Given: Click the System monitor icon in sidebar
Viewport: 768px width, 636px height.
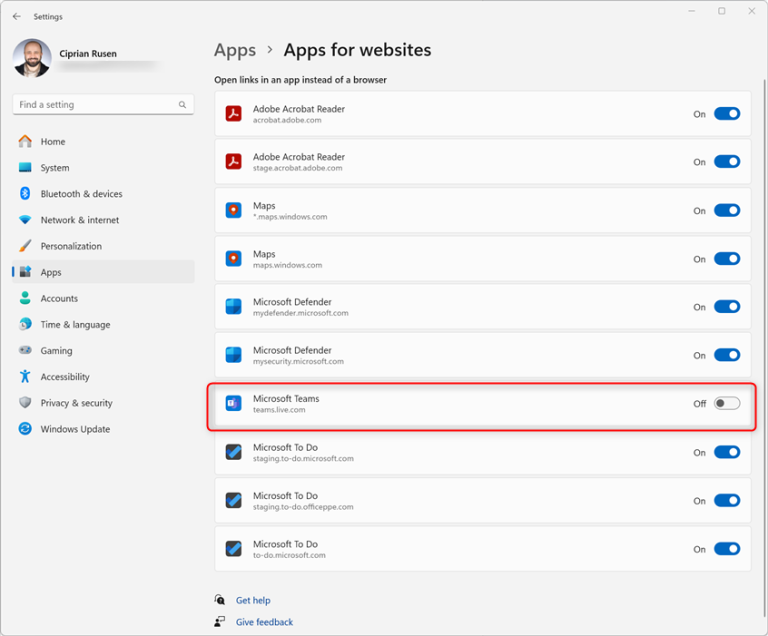Looking at the screenshot, I should pyautogui.click(x=25, y=168).
